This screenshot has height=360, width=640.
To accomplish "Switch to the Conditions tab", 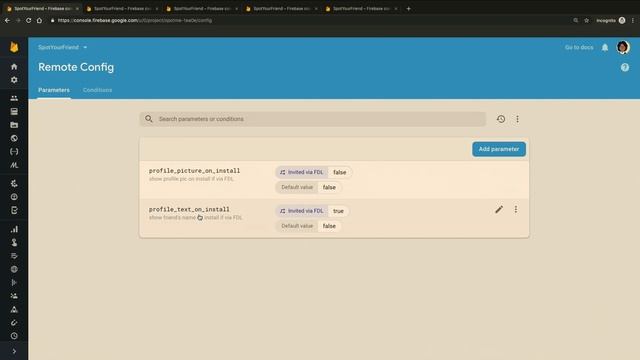I will click(x=97, y=90).
